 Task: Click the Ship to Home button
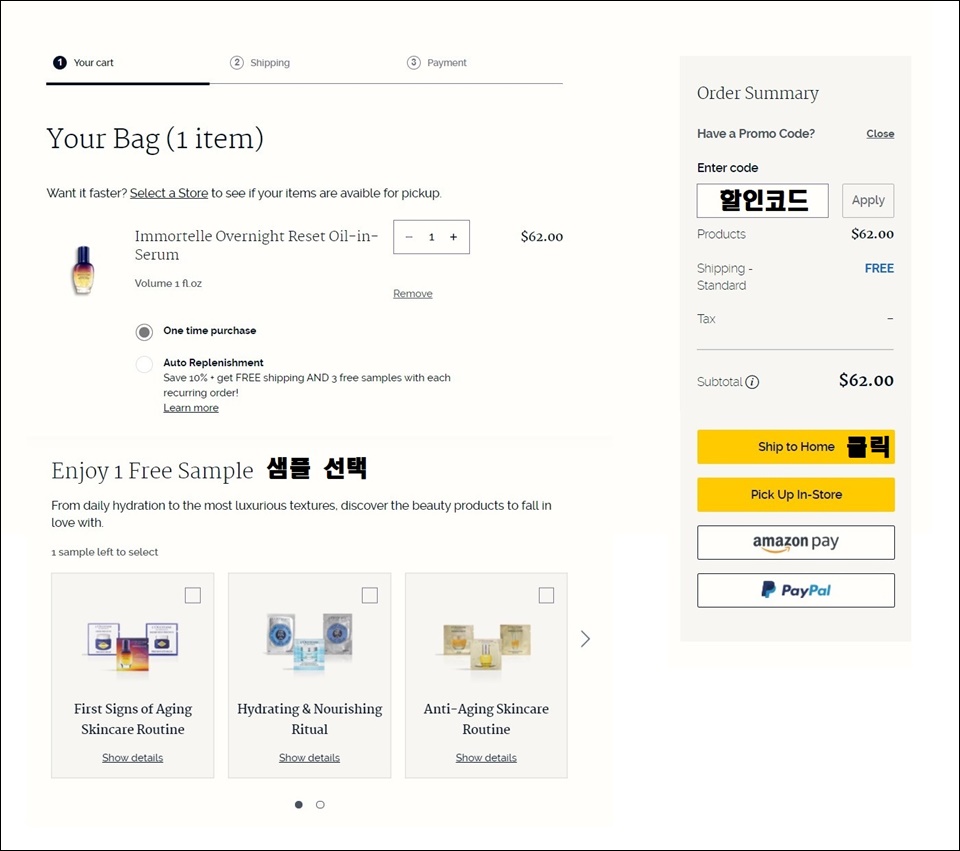[796, 447]
